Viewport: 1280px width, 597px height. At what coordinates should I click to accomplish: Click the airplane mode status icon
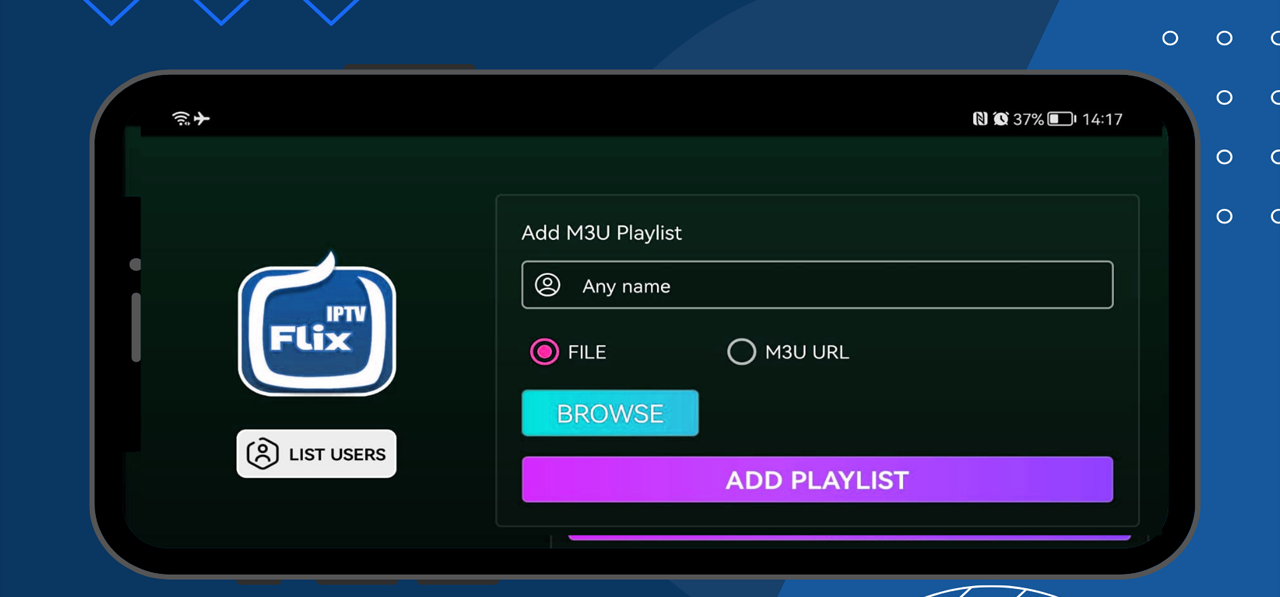pos(203,118)
